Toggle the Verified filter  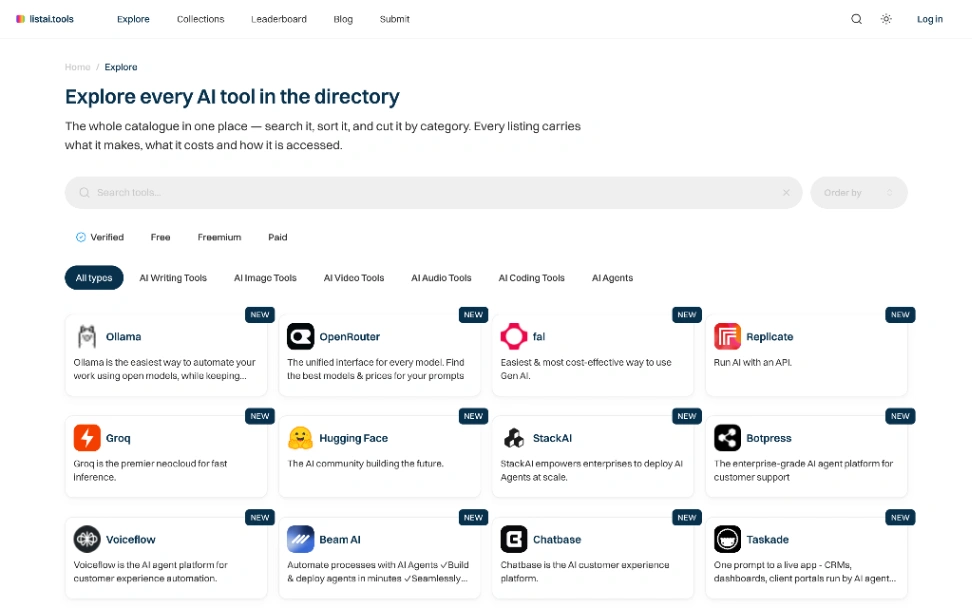(100, 237)
